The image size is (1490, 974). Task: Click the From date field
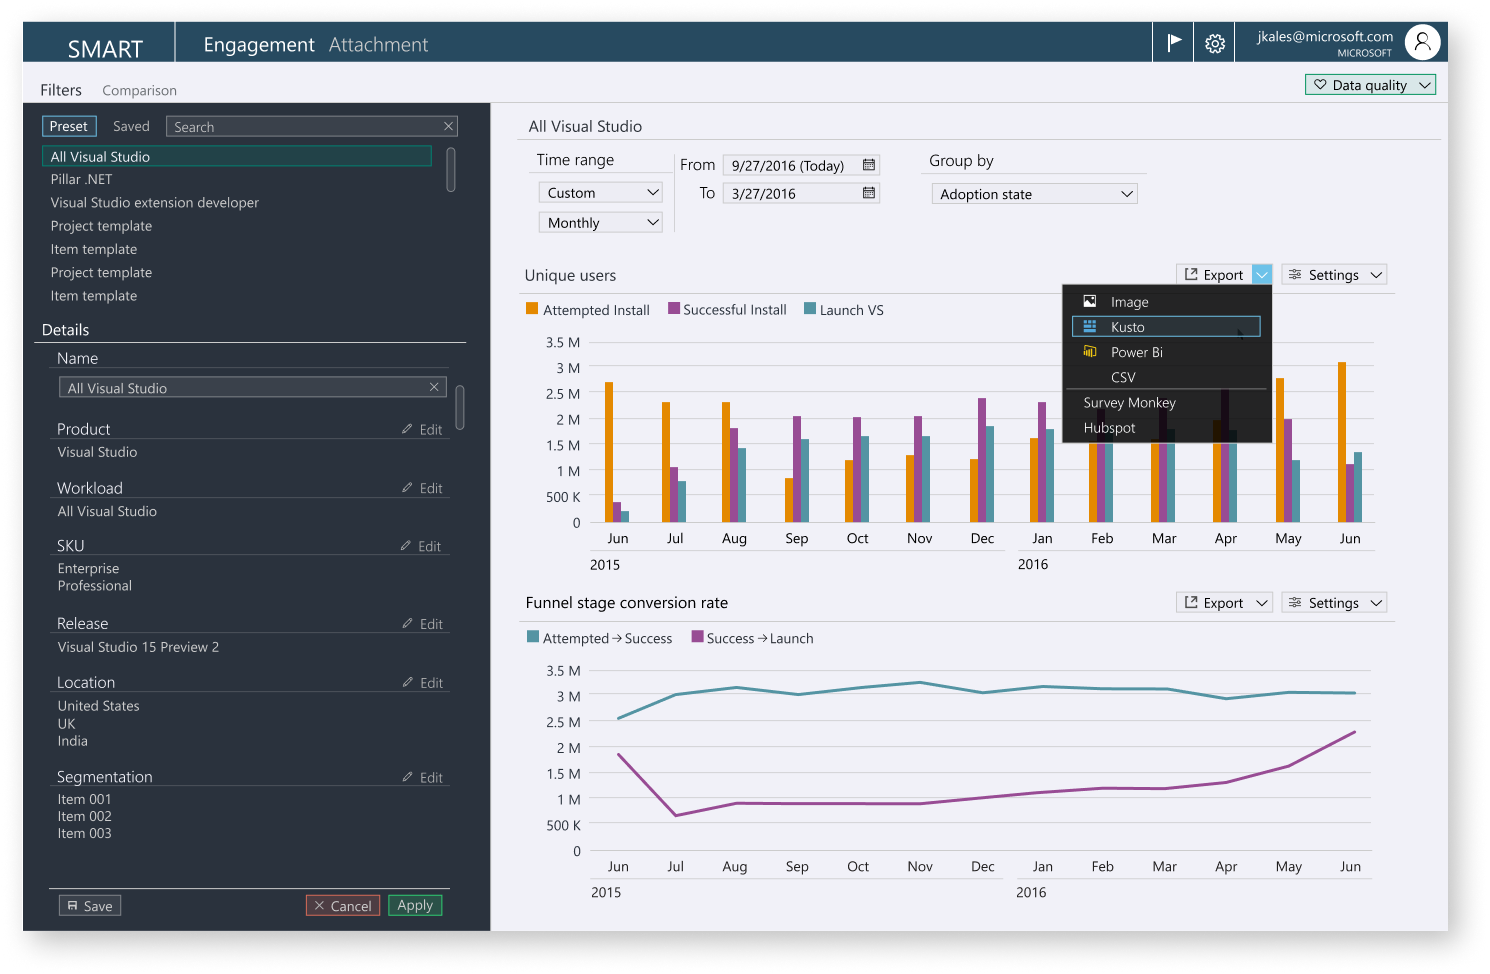click(x=801, y=165)
